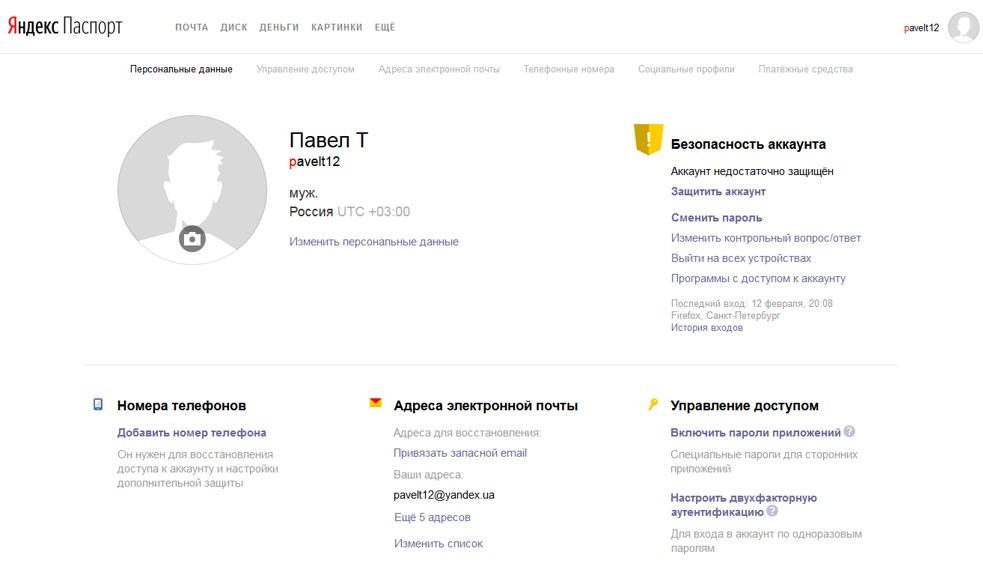This screenshot has height=565, width=983.
Task: Open ПОЧТА in the top menu
Action: pos(191,27)
